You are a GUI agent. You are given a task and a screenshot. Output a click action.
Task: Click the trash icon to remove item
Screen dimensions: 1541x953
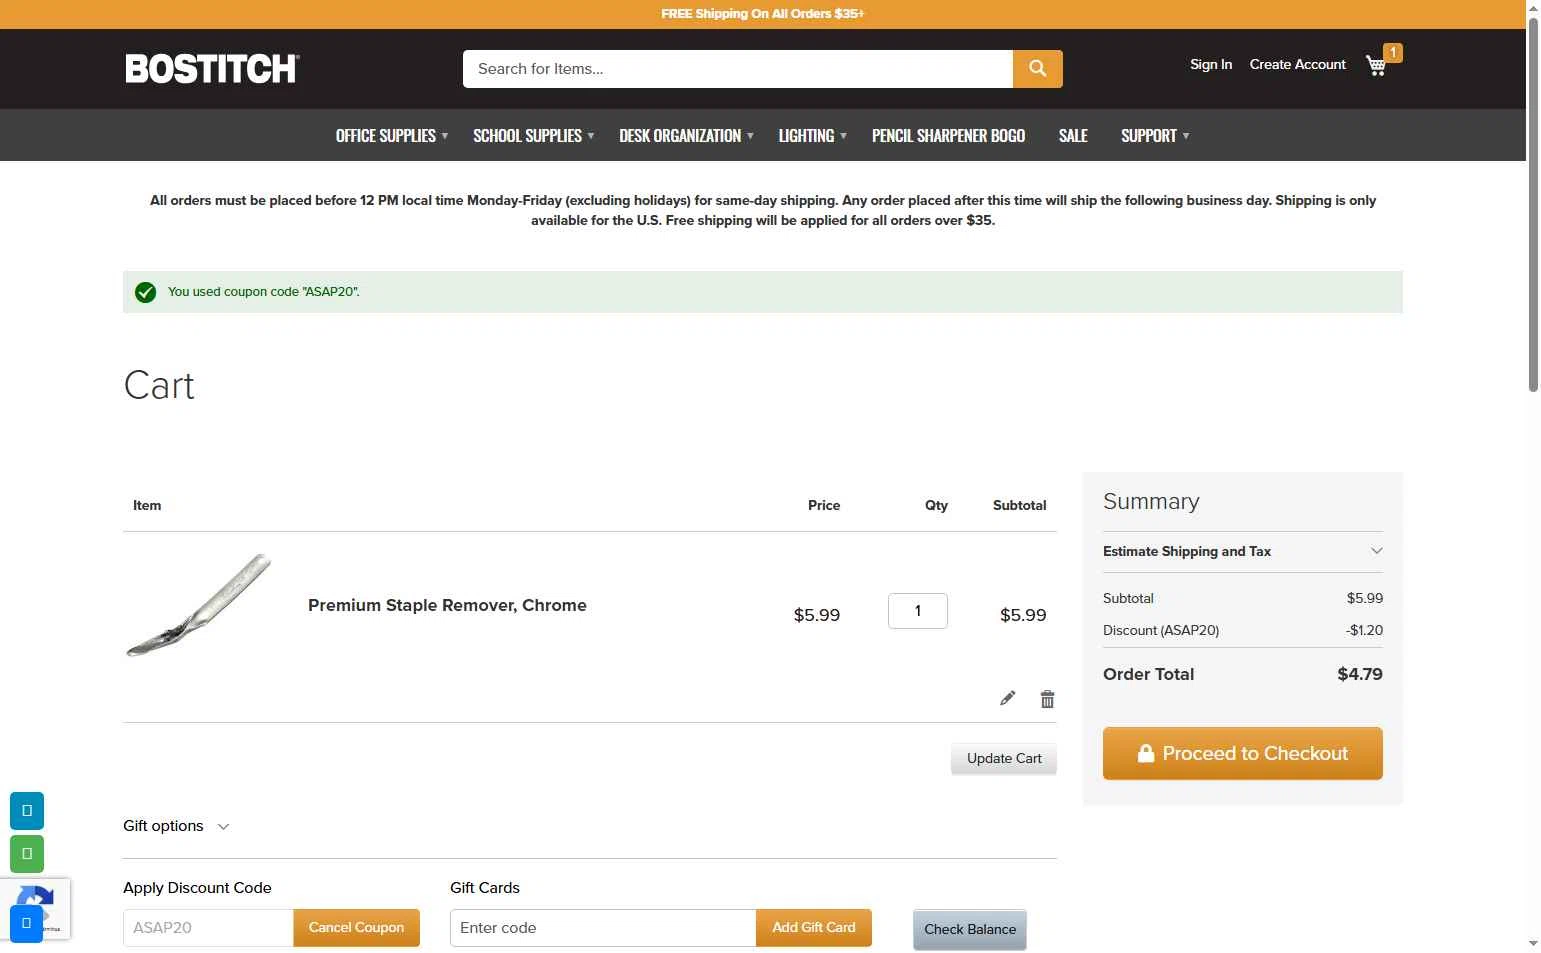point(1047,699)
